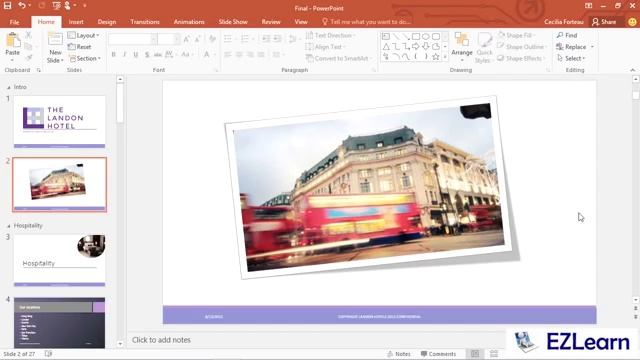Open the File tab
Viewport: 640px width, 360px height.
14,22
